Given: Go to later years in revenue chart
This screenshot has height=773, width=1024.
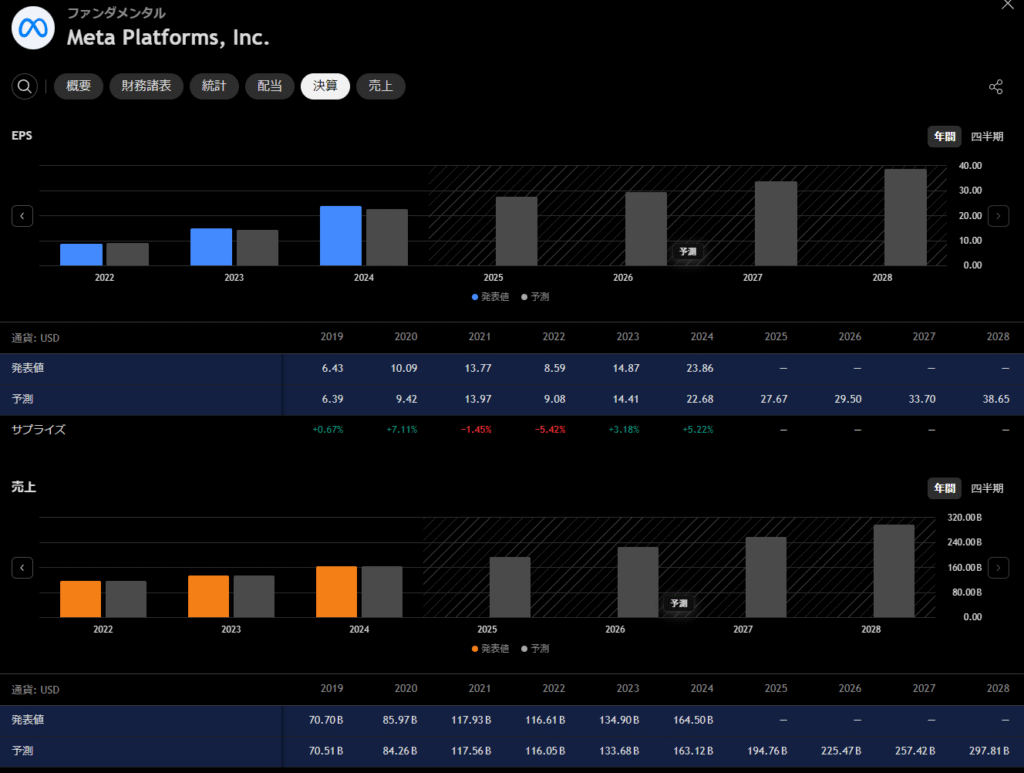Looking at the screenshot, I should click(998, 568).
